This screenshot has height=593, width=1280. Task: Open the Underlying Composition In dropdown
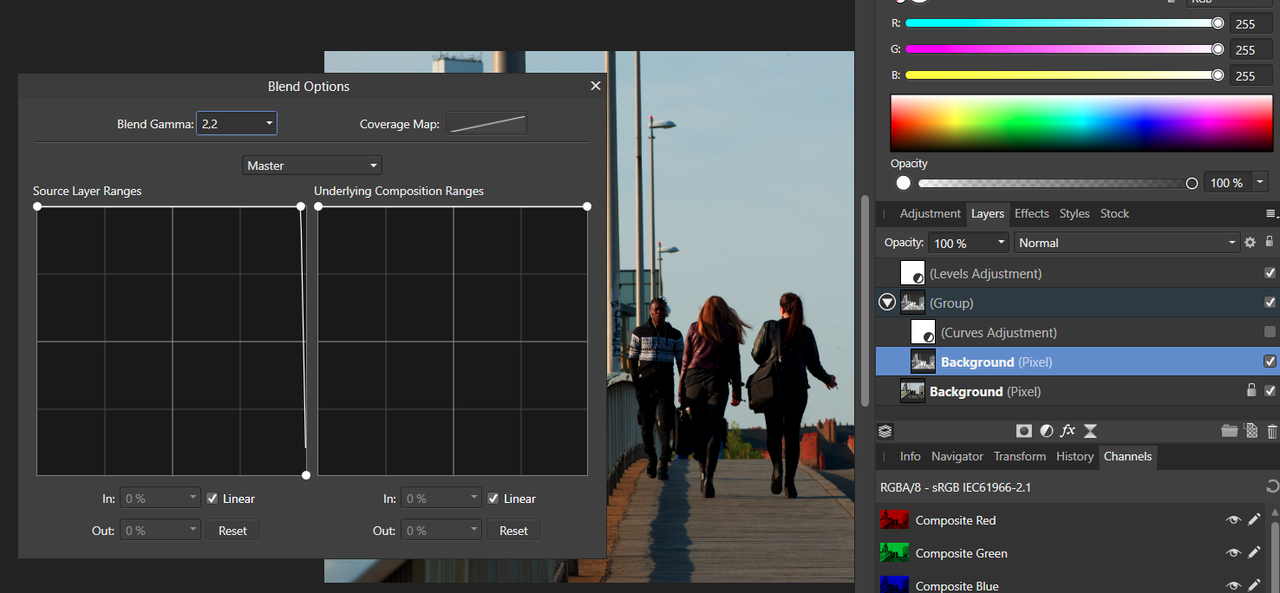tap(442, 498)
